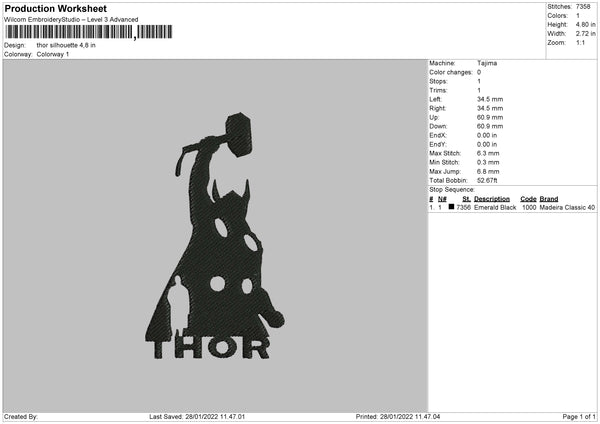Click the Right row label

437,108
